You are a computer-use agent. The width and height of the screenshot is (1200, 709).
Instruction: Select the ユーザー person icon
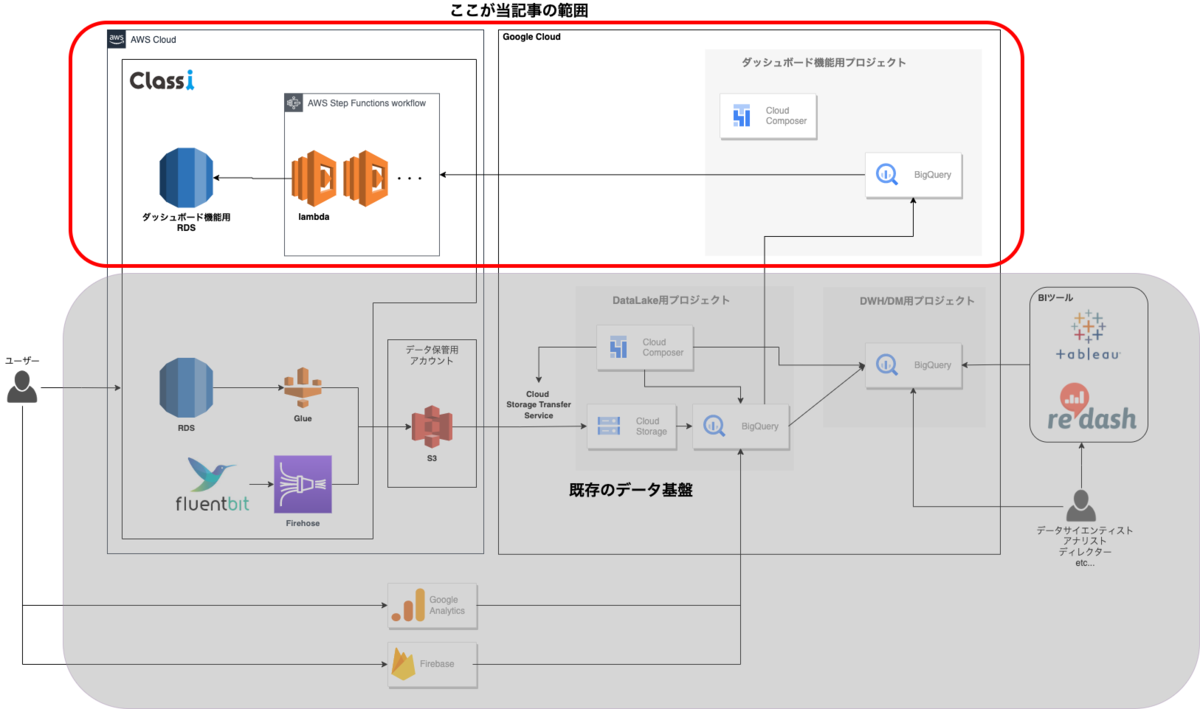point(22,387)
